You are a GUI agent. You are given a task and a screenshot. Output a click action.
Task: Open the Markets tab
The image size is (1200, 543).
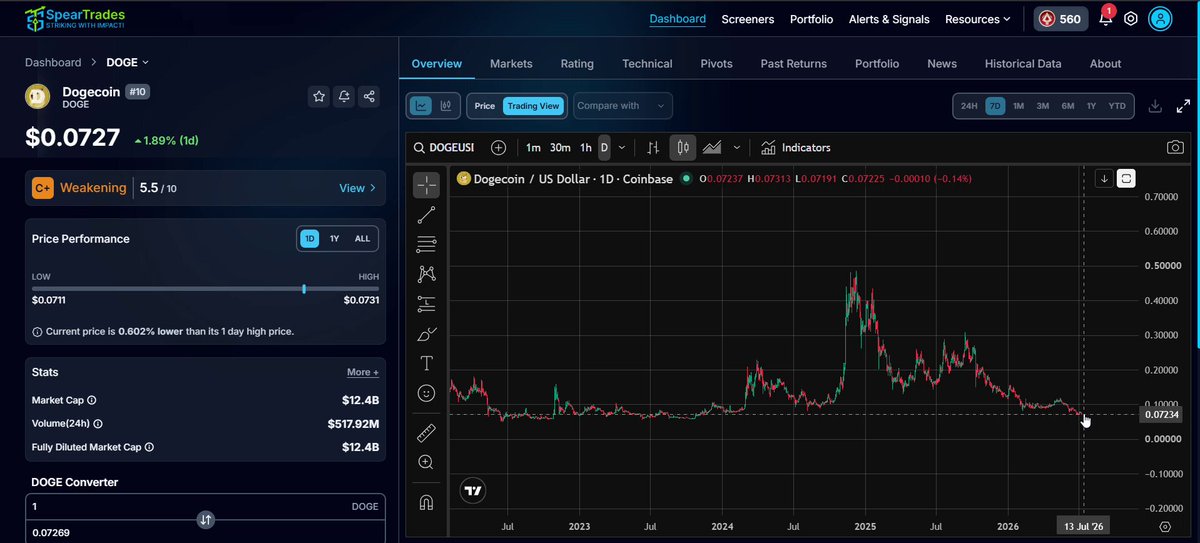511,63
